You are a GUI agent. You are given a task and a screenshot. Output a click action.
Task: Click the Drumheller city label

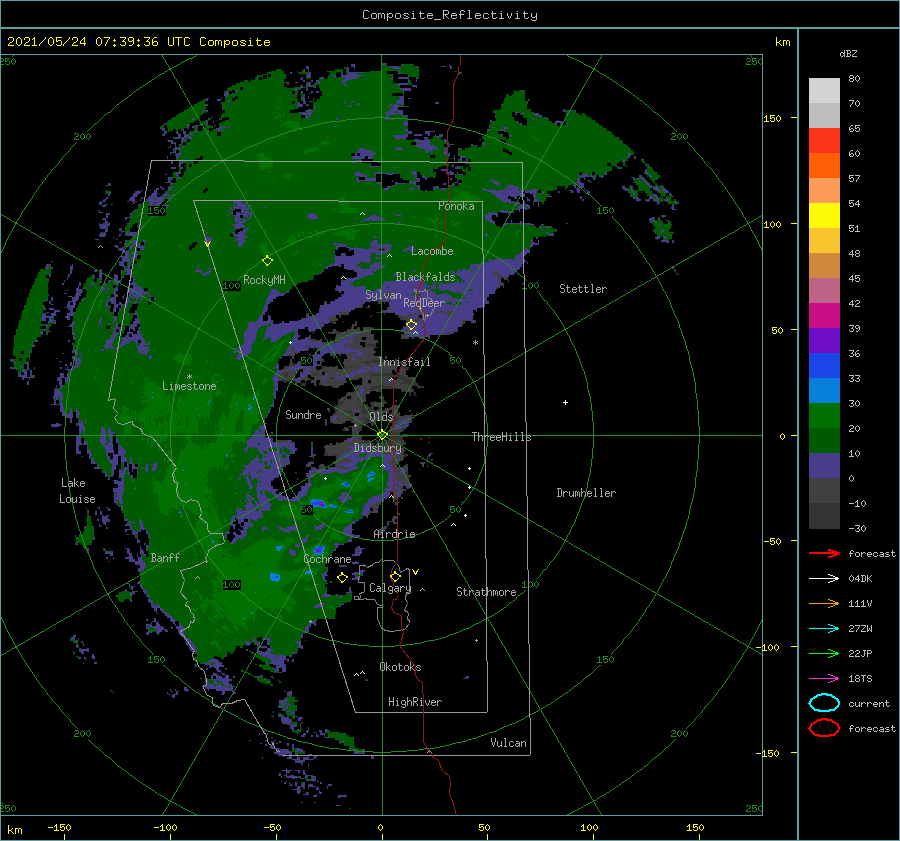[586, 493]
